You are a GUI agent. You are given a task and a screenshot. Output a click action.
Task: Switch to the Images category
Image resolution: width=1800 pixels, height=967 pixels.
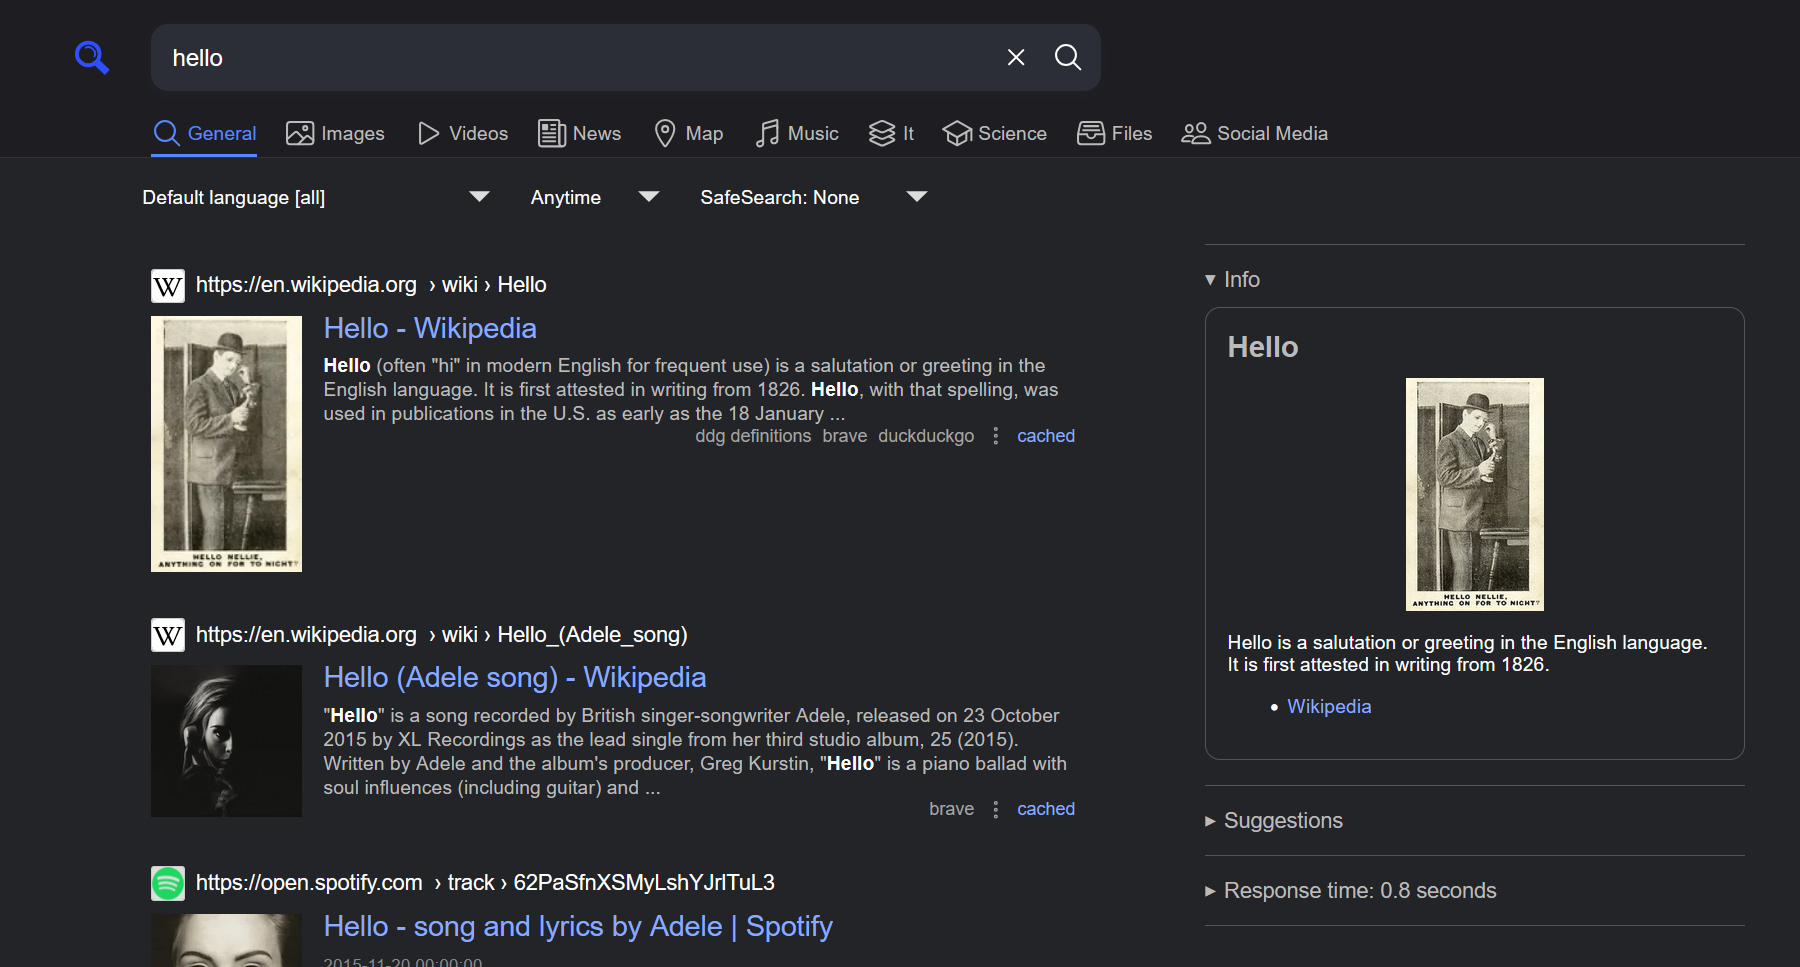tap(335, 133)
